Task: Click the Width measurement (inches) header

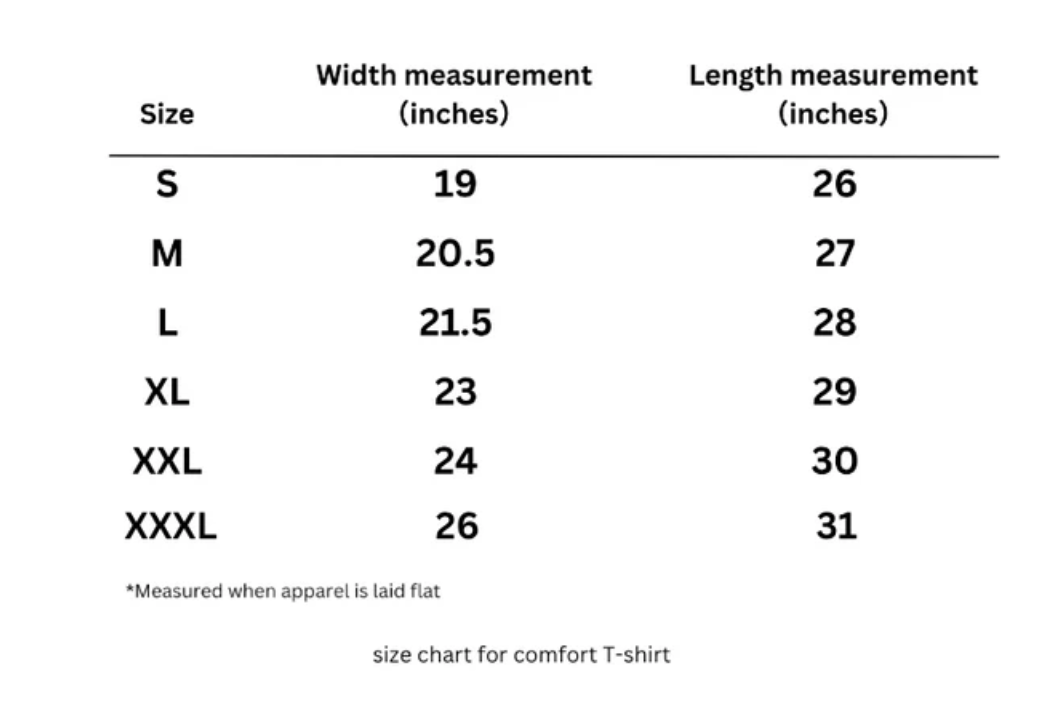Action: 454,94
